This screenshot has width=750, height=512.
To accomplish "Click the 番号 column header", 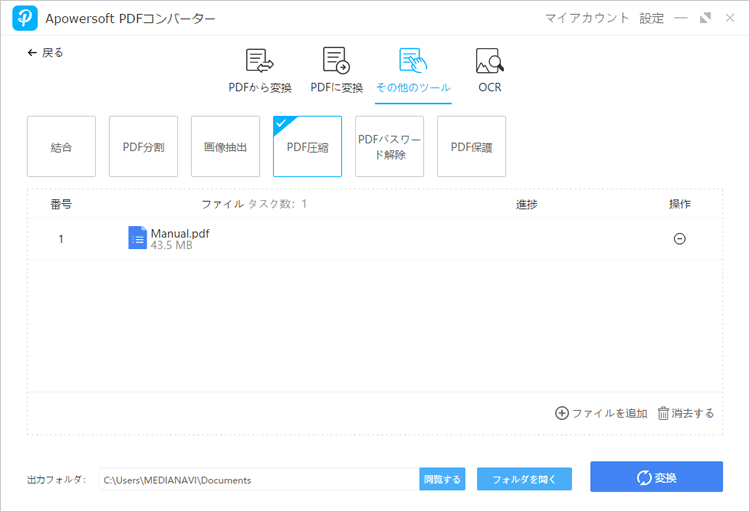I will 61,204.
